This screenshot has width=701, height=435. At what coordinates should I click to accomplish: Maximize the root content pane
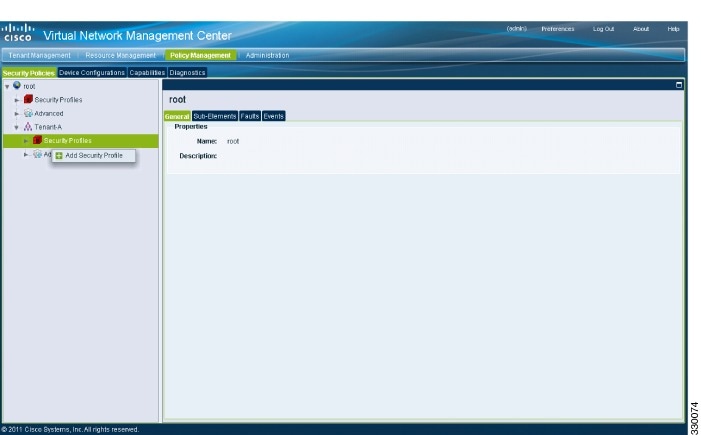(679, 84)
